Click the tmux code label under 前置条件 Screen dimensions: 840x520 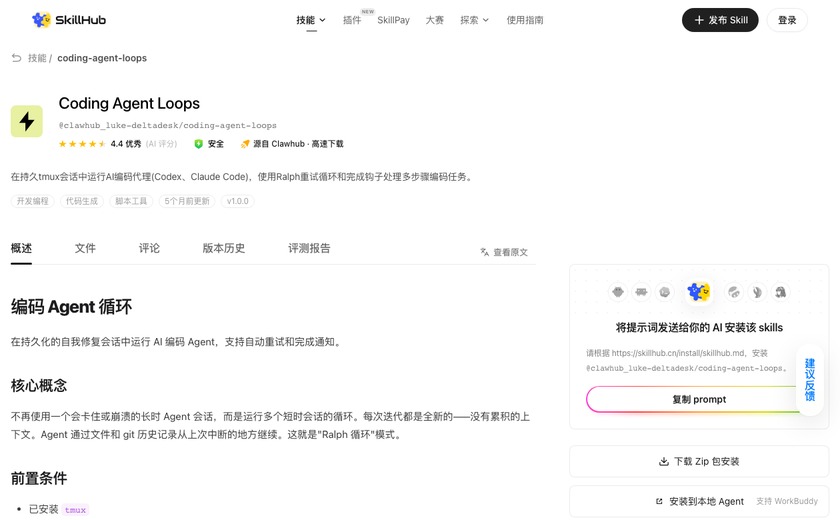pos(75,509)
